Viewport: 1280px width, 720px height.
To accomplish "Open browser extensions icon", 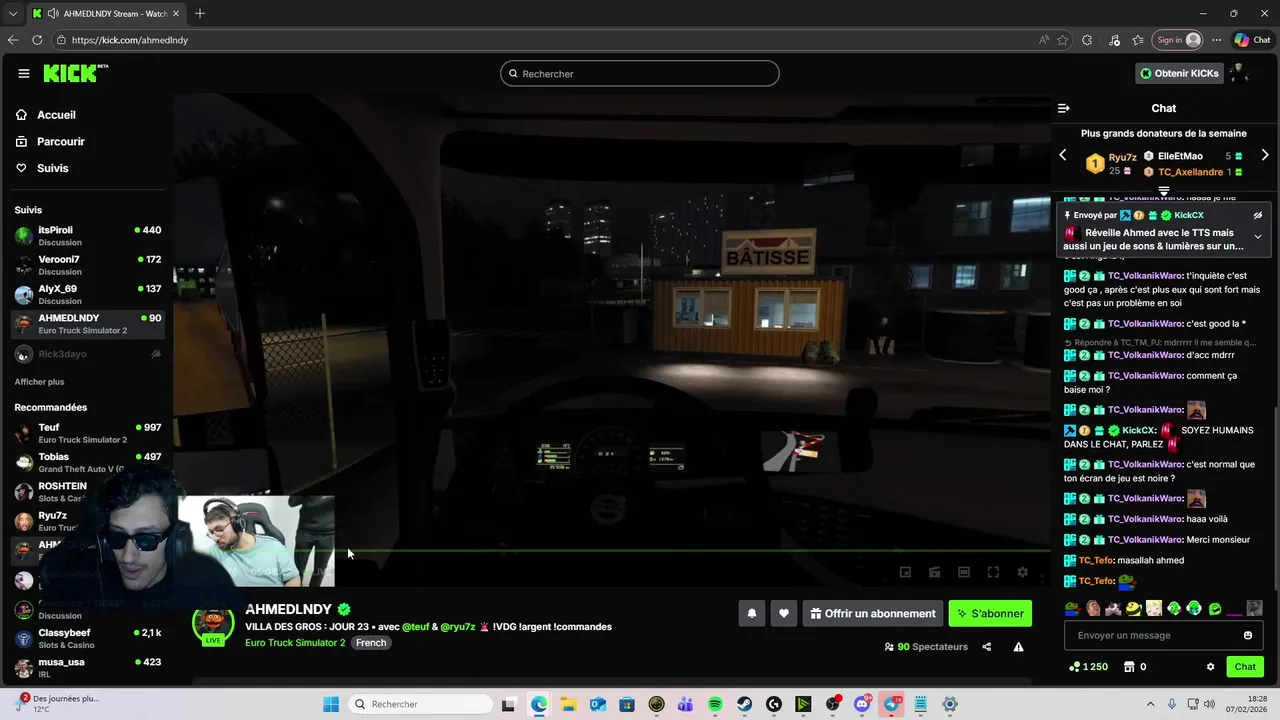I will click(1087, 40).
